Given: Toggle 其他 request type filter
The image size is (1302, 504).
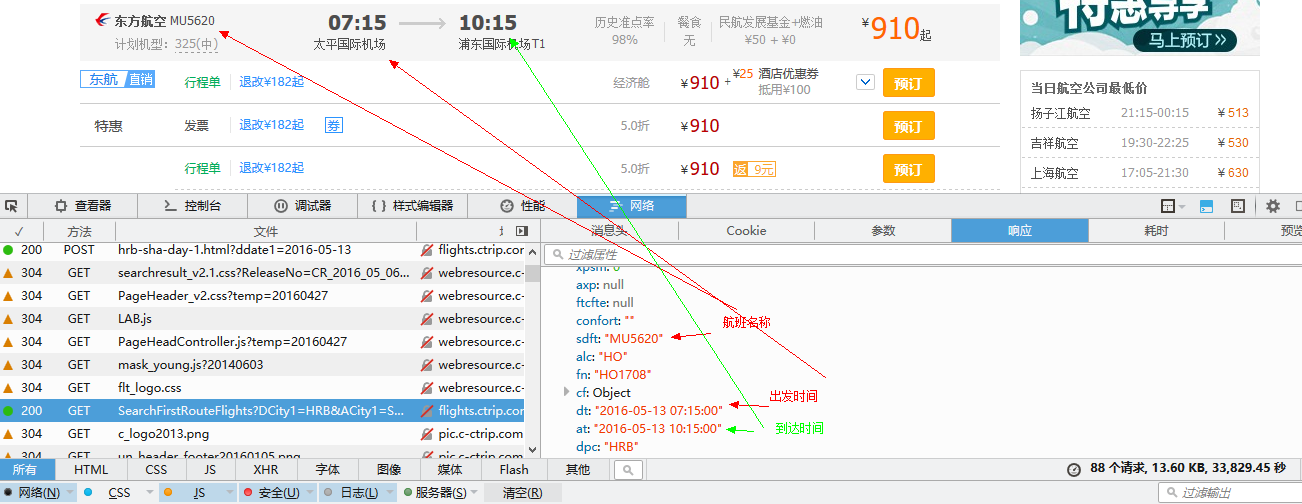Looking at the screenshot, I should coord(577,469).
